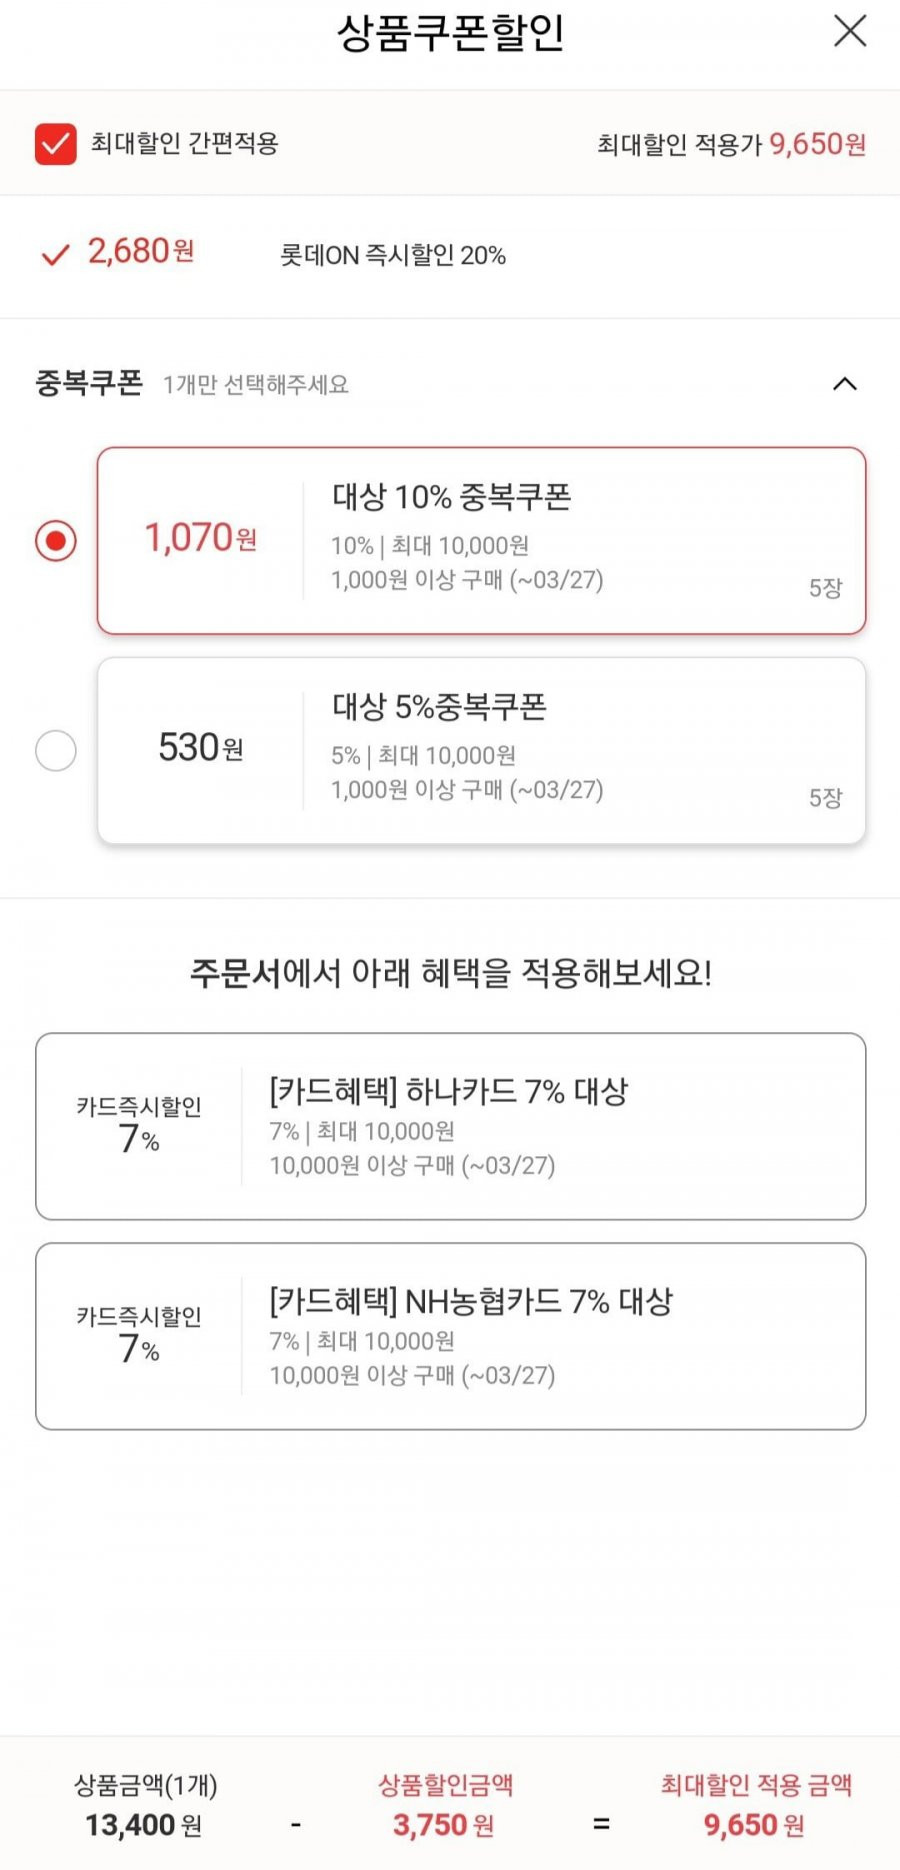The height and width of the screenshot is (1870, 900).
Task: Collapse the 중복쿠폰 section chevron
Action: click(x=845, y=384)
